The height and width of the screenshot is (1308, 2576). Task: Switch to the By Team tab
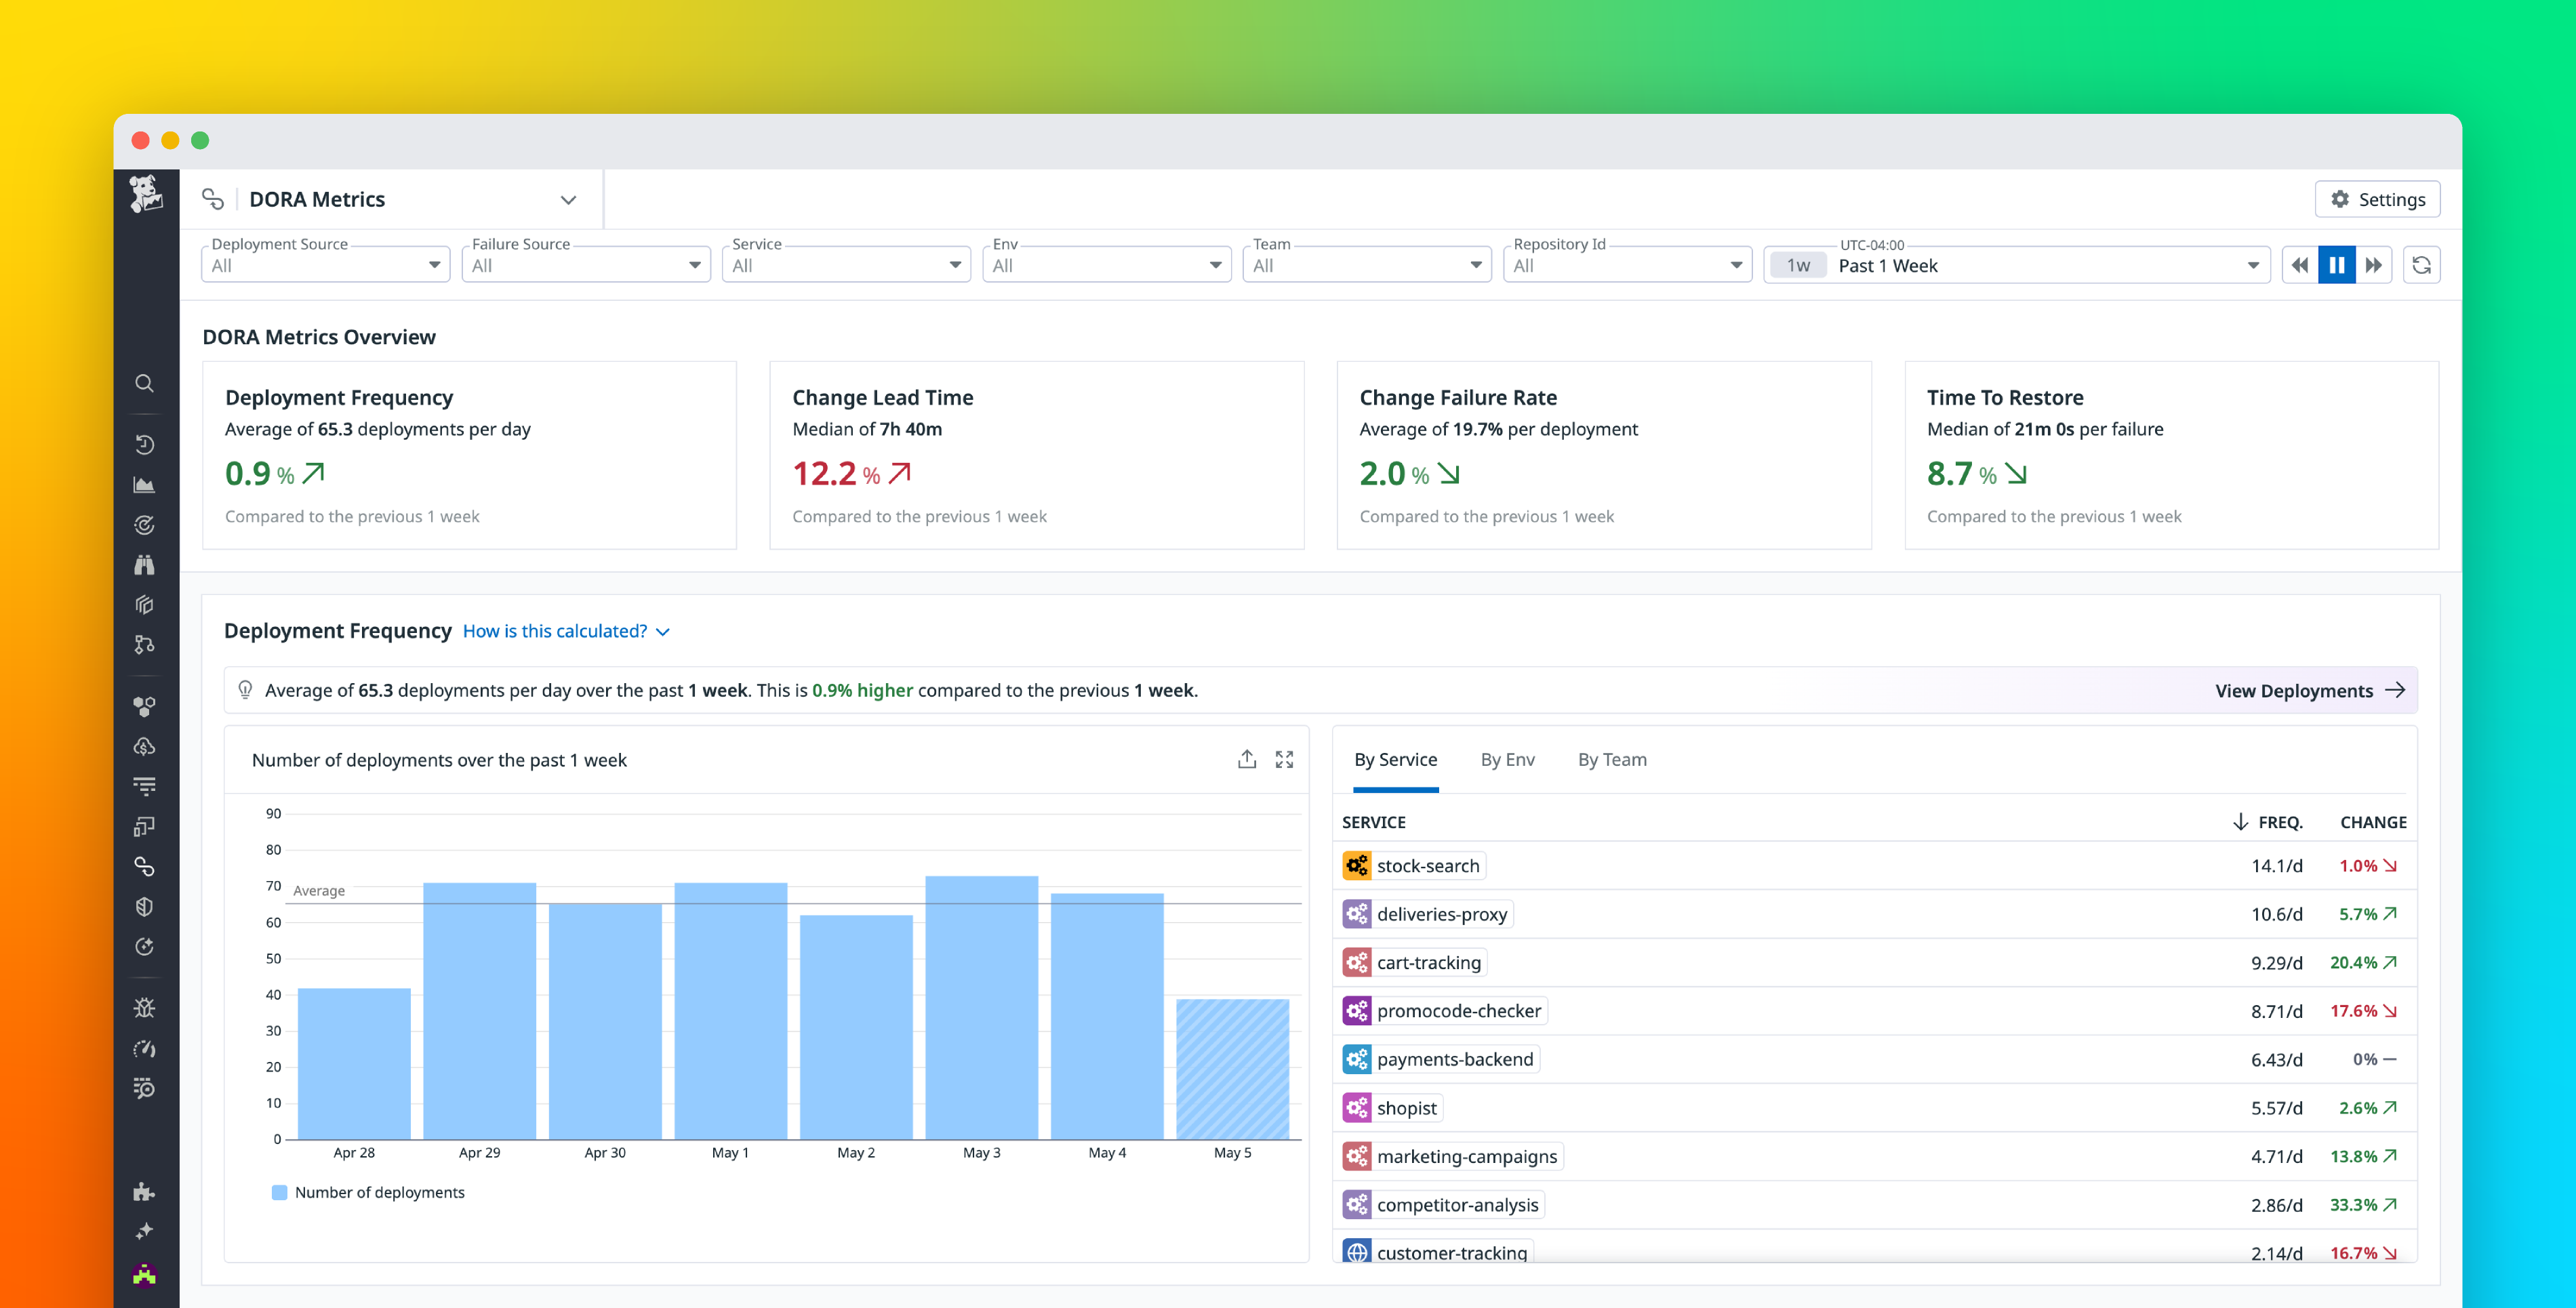click(1612, 759)
